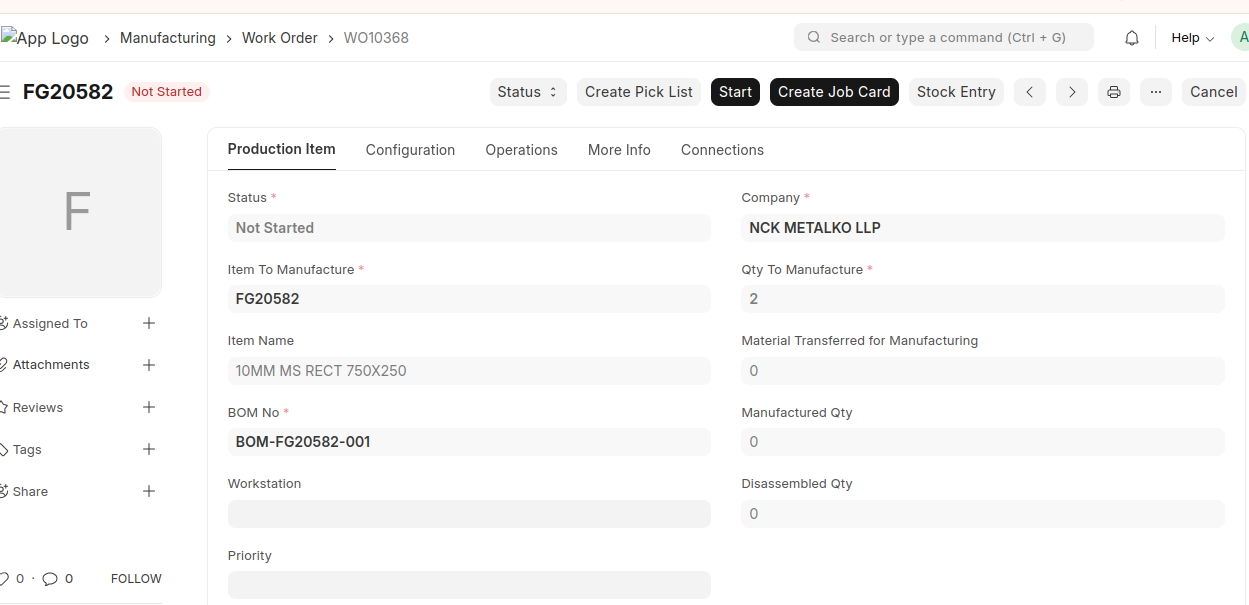Navigate to Manufacturing breadcrumb link

168,38
